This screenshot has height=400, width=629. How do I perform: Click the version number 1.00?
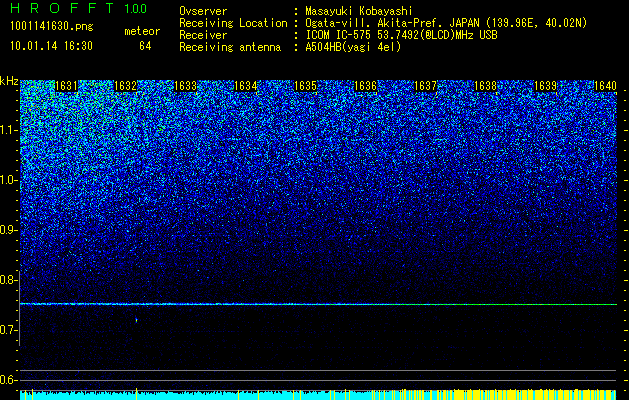(136, 8)
